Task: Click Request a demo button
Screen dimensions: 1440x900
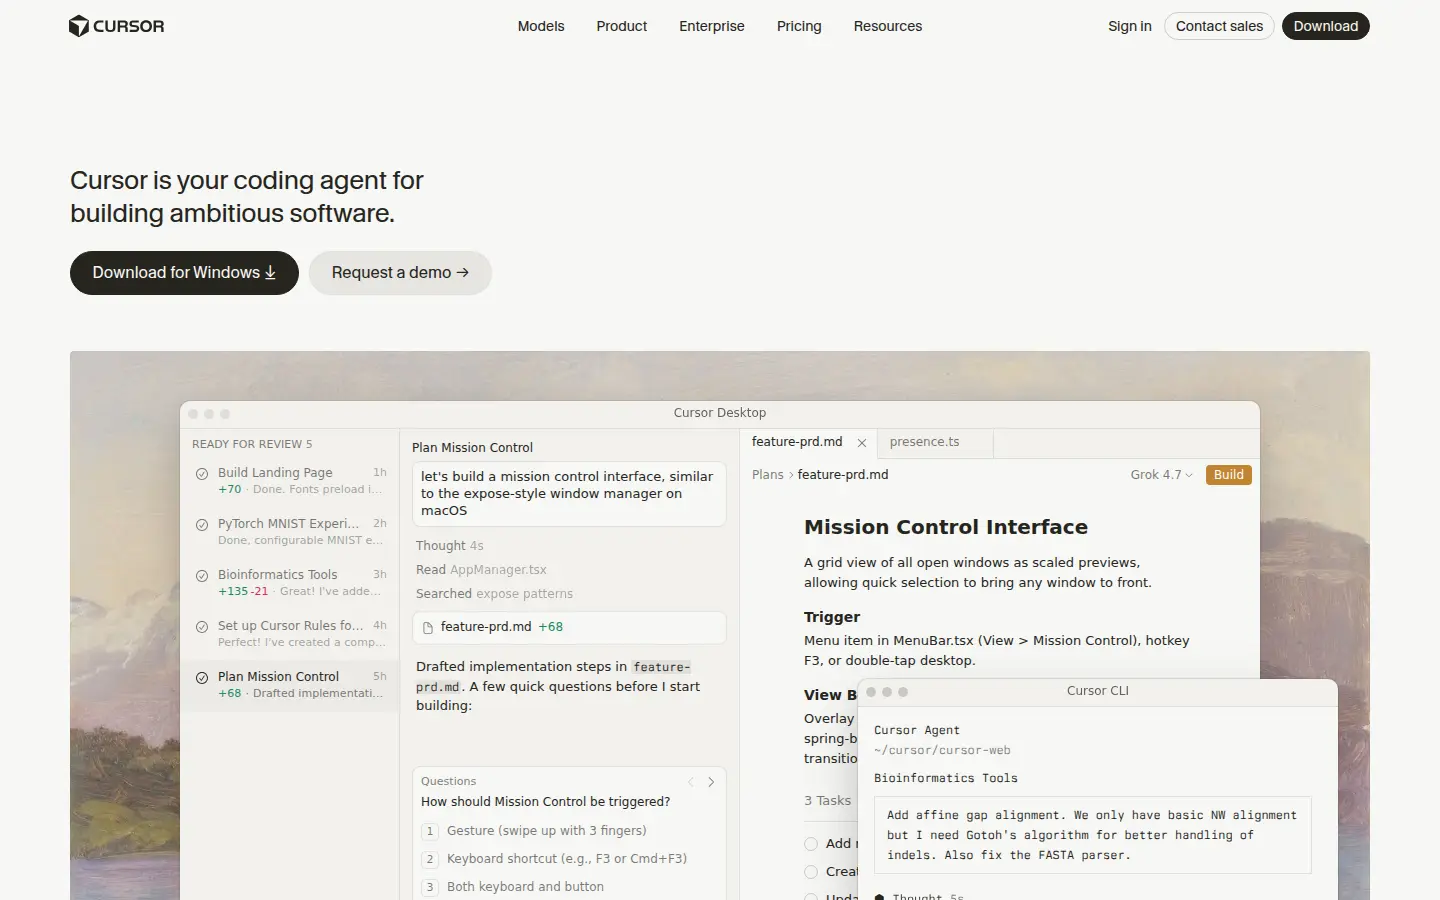Action: (x=400, y=273)
